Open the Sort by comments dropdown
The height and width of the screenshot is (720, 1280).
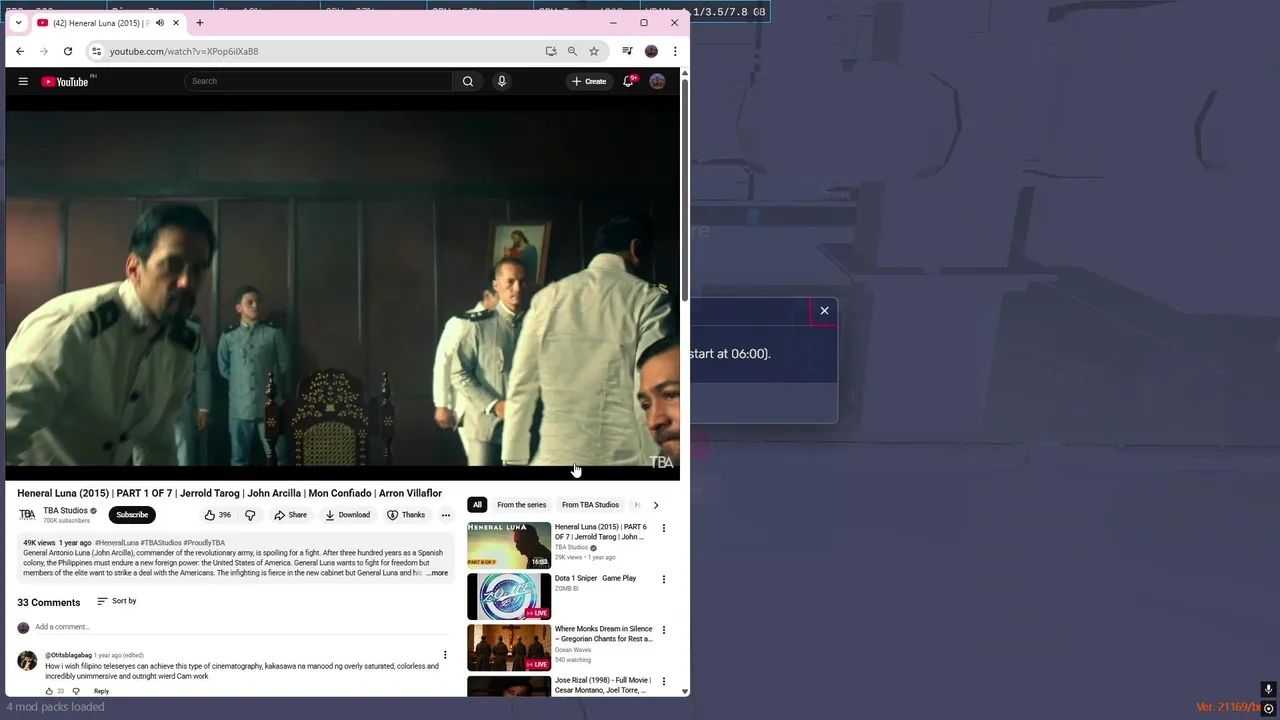[x=117, y=601]
